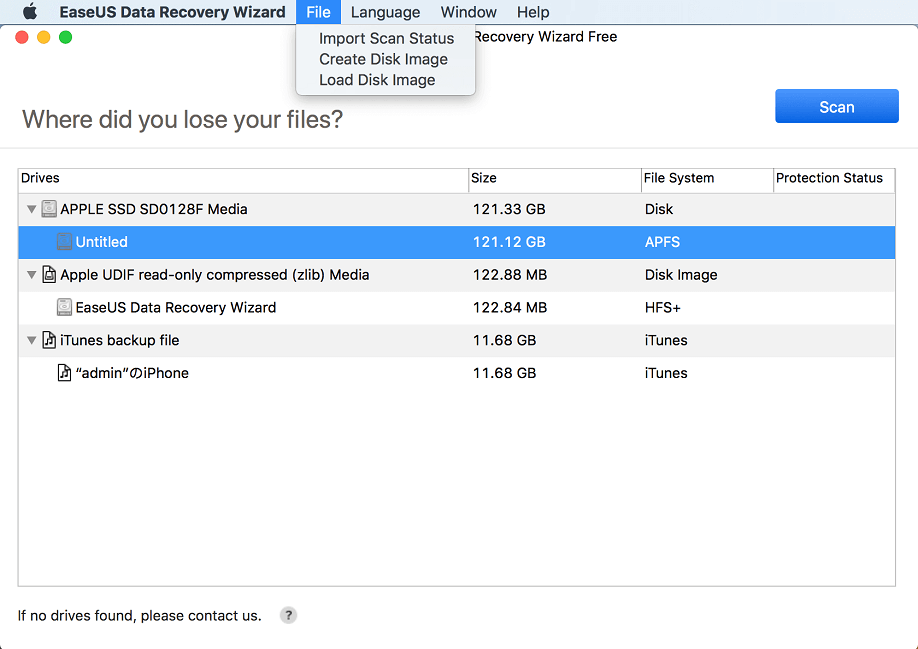Viewport: 918px width, 649px height.
Task: Open the Apple menu
Action: tap(29, 11)
